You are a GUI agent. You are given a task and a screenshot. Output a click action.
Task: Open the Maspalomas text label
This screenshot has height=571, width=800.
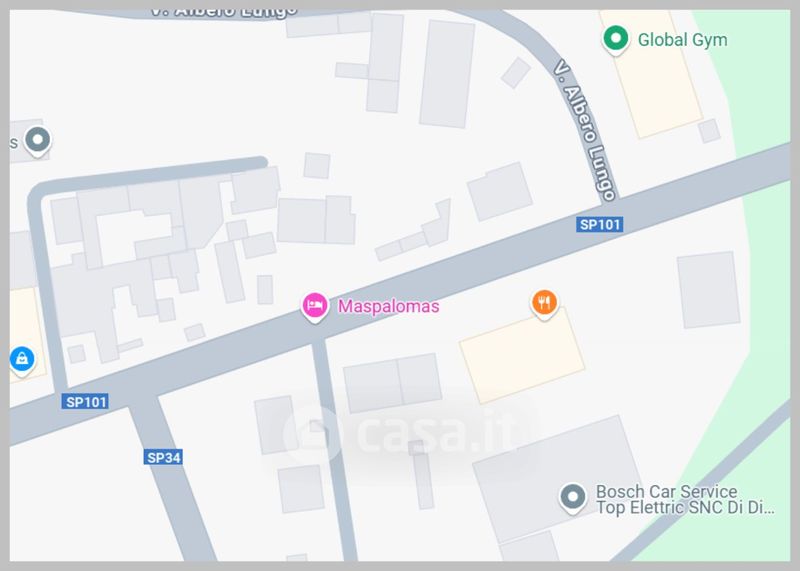[388, 306]
